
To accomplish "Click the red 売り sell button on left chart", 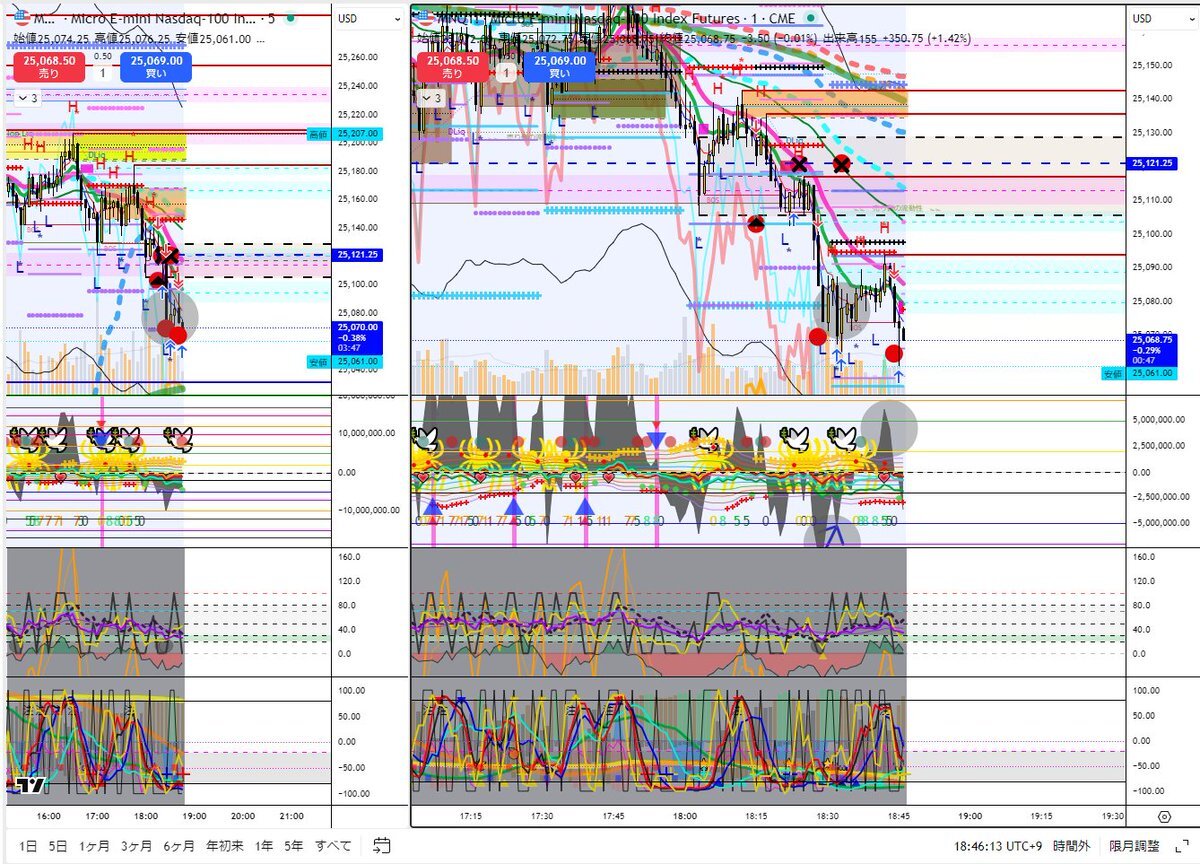I will (x=48, y=67).
